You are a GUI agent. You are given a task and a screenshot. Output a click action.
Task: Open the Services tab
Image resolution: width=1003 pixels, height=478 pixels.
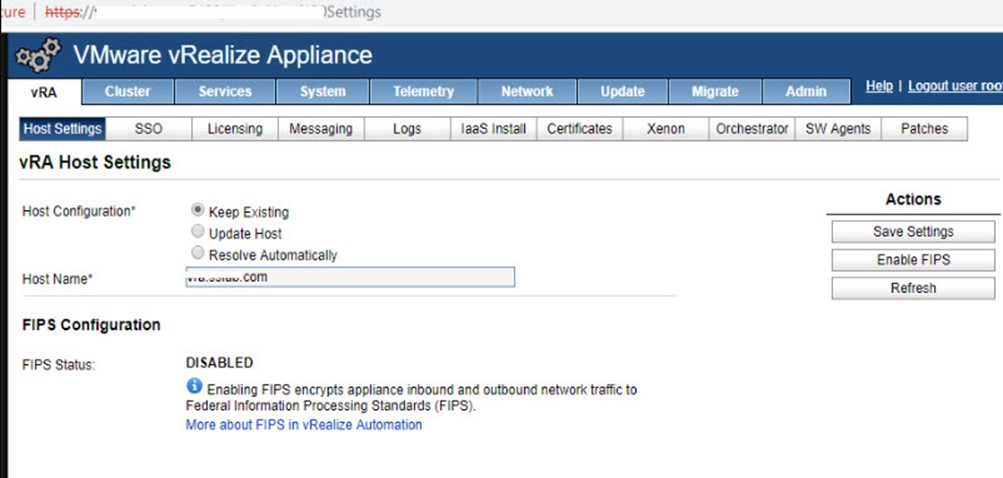225,92
